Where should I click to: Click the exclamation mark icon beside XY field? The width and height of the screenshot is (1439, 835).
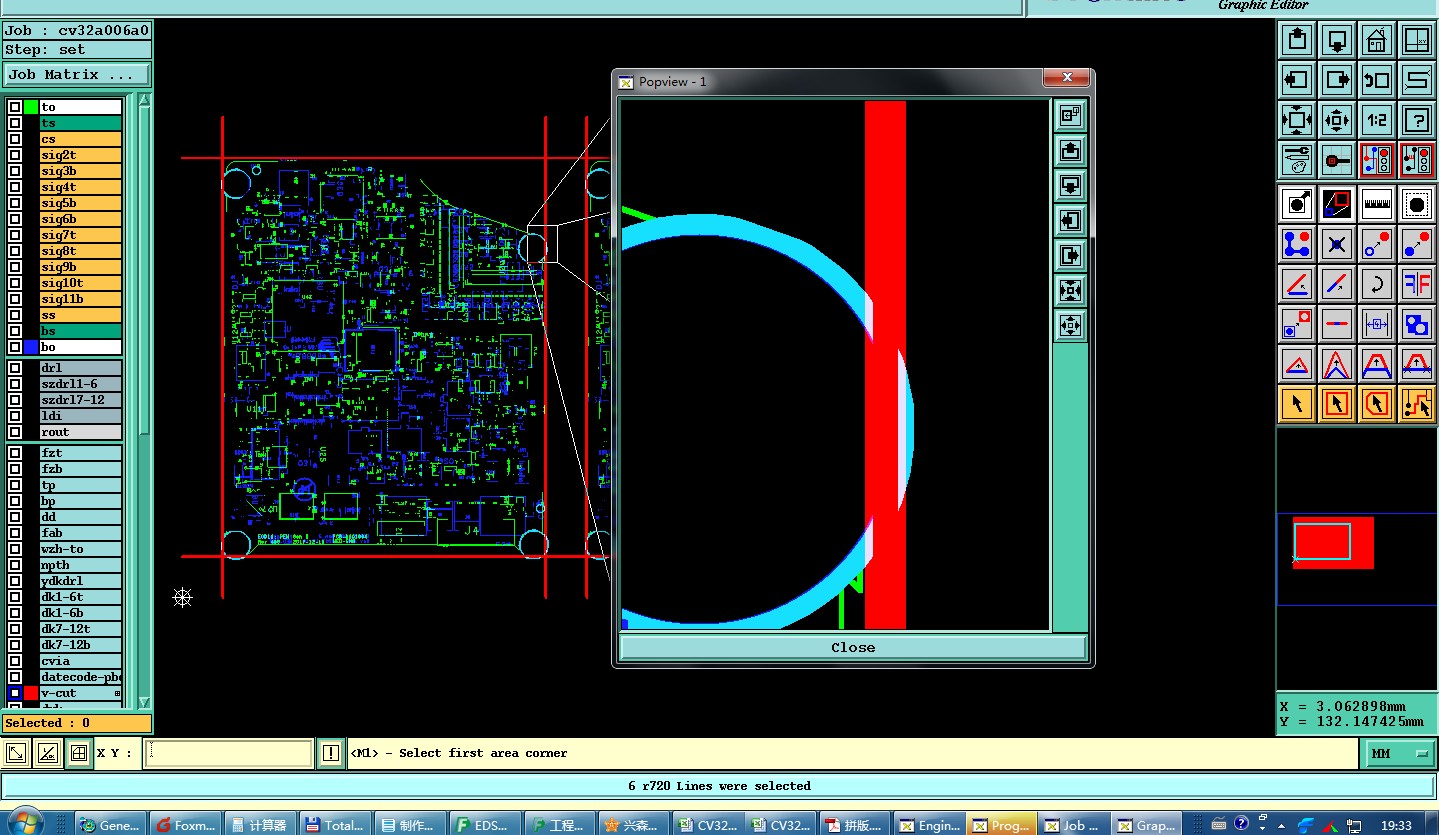click(331, 753)
